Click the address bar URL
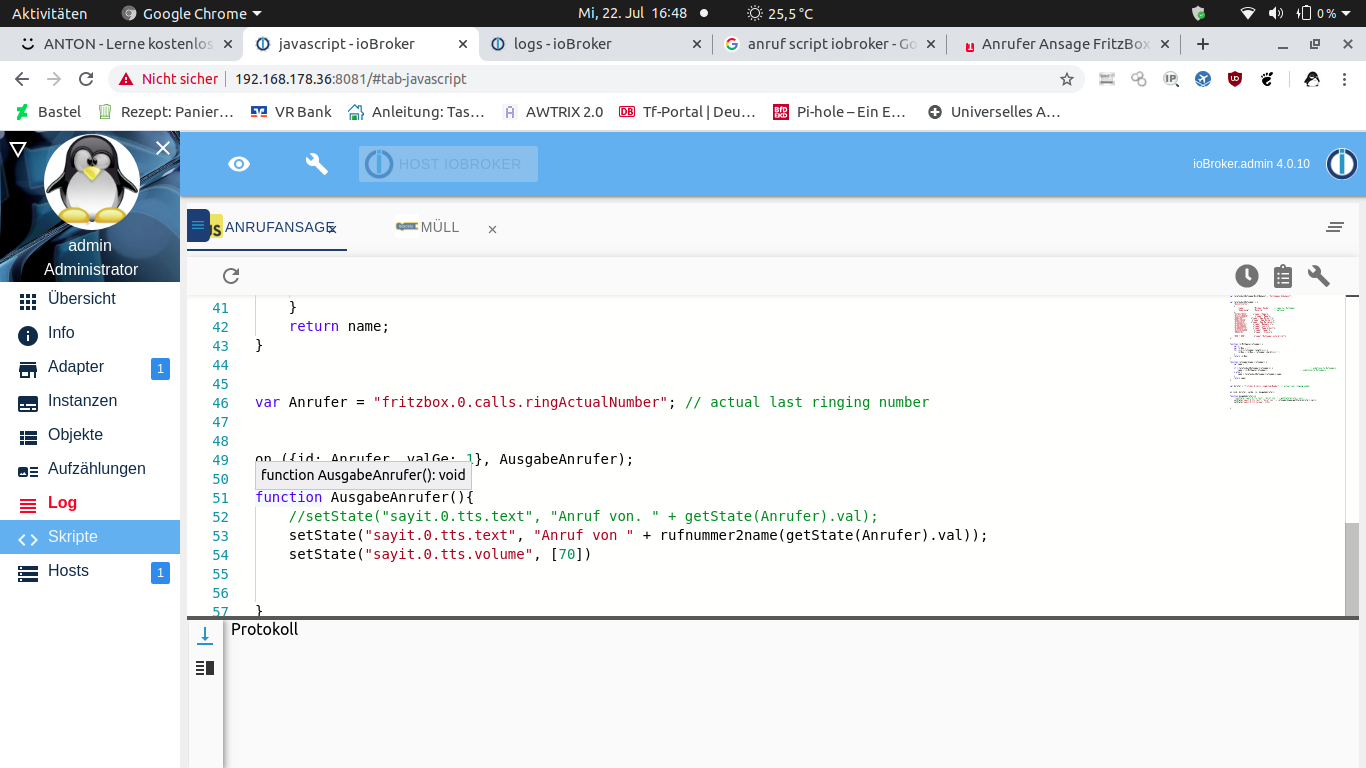 point(351,79)
